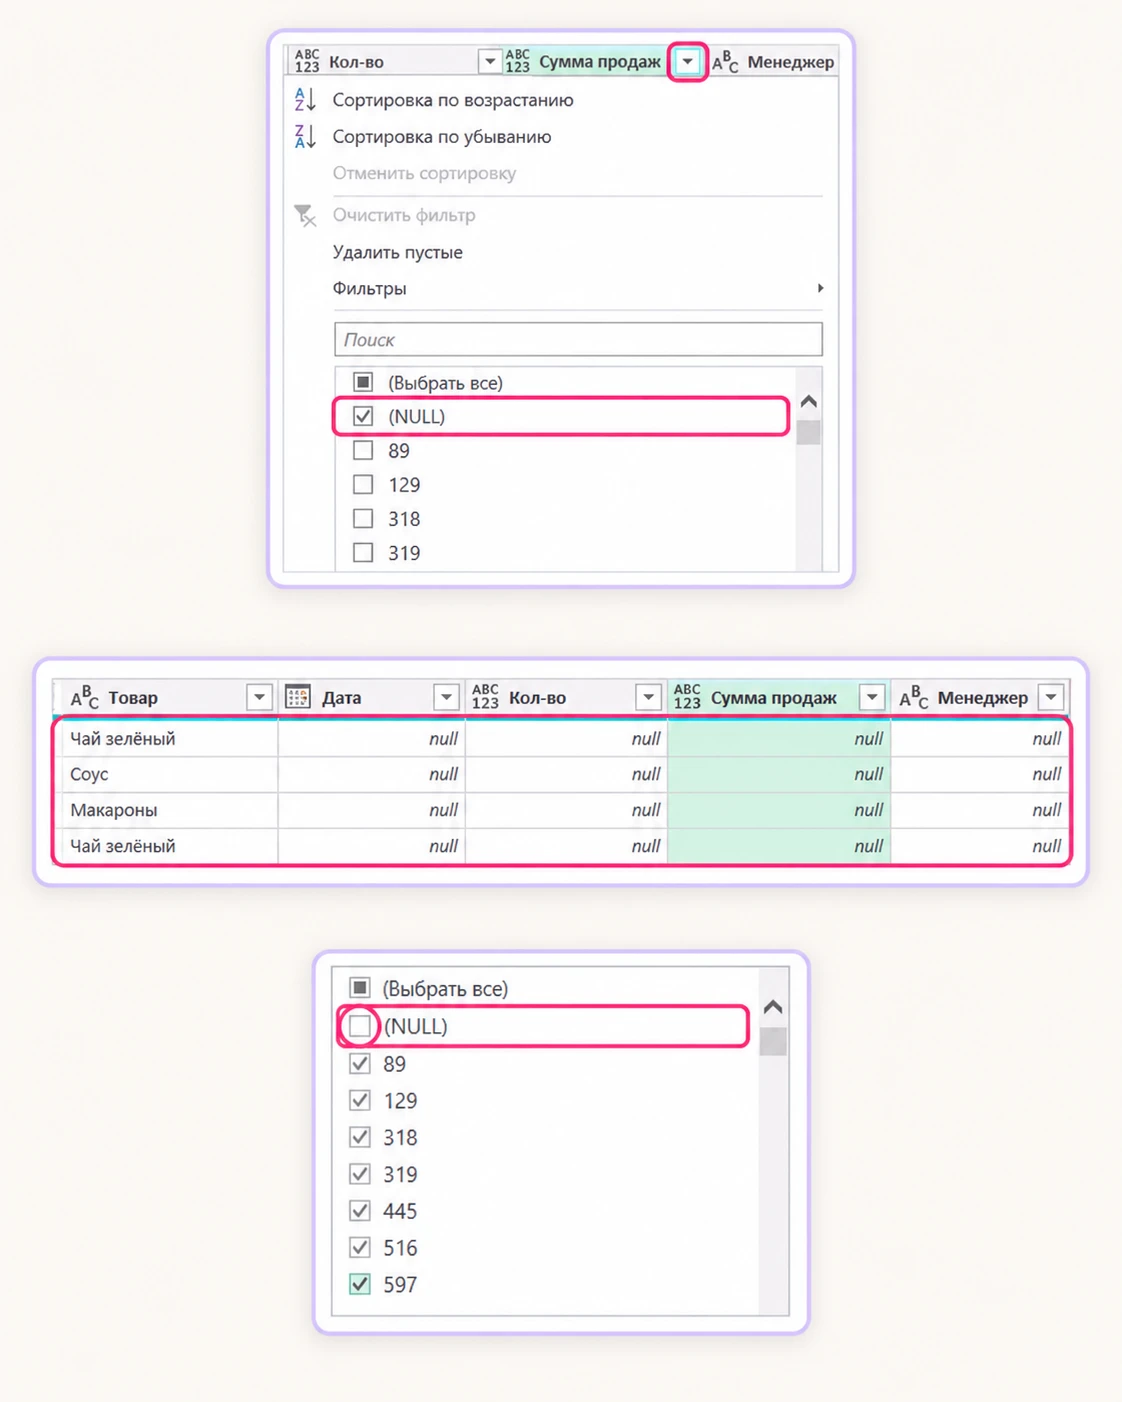Image resolution: width=1122 pixels, height=1402 pixels.
Task: Expand the Фильтры submenu
Action: [578, 288]
